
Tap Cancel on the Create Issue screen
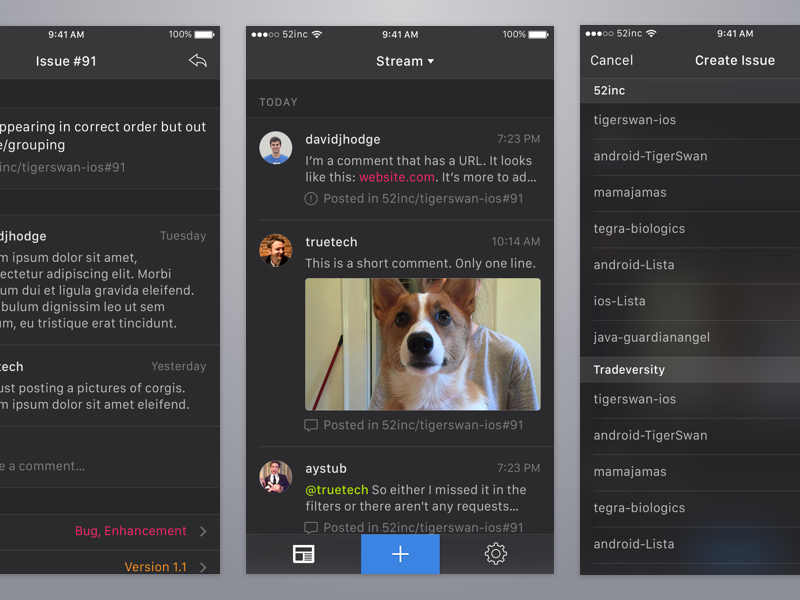tap(611, 60)
